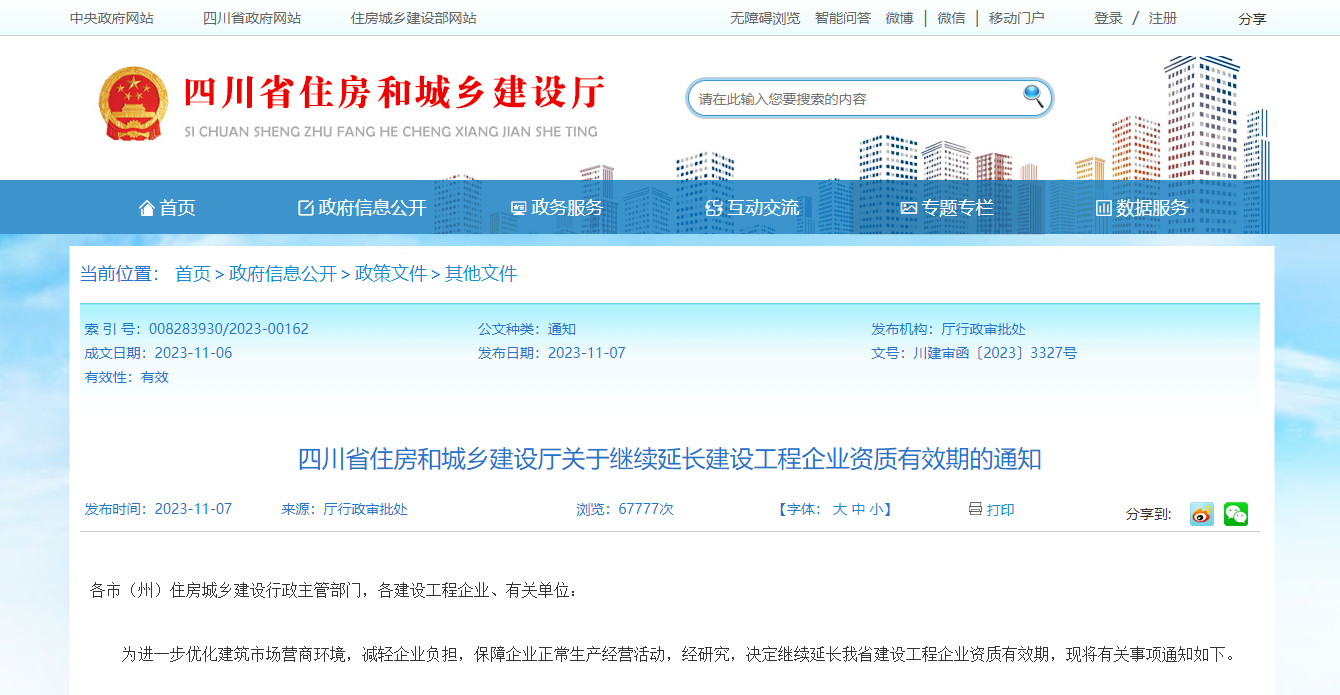The image size is (1340, 695).
Task: Visit the 住房城乡建设部网站 link
Action: pyautogui.click(x=414, y=18)
